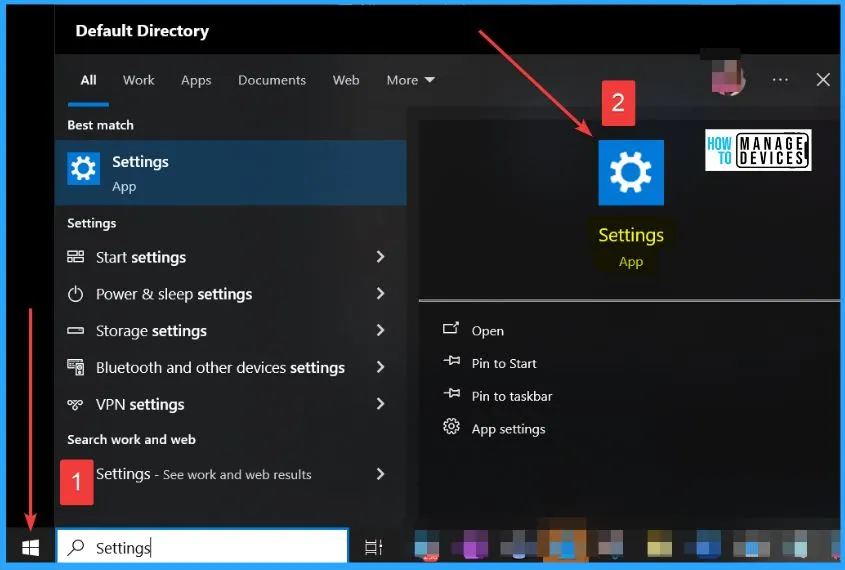
Task: Expand the More dropdown
Action: tap(411, 80)
